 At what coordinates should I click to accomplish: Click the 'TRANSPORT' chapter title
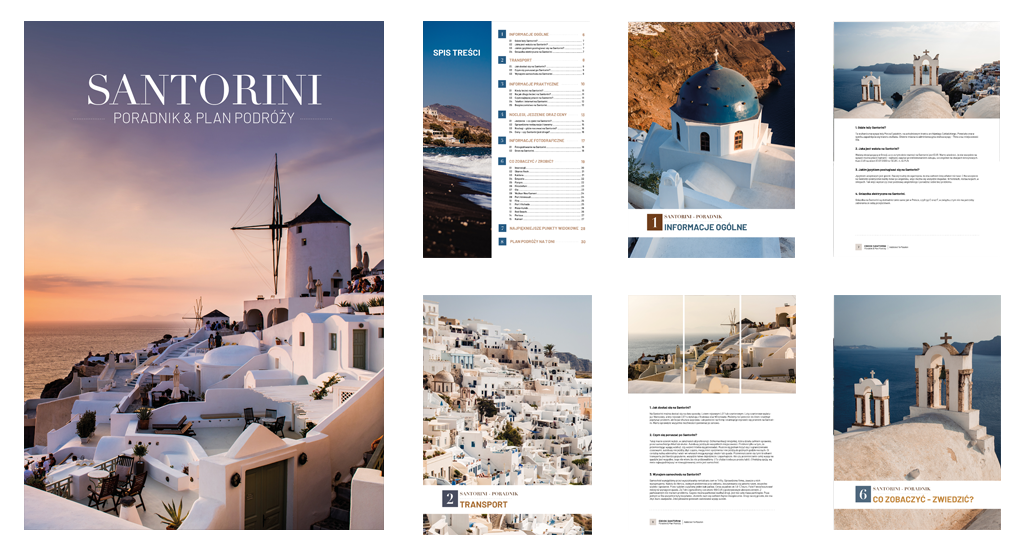click(483, 504)
